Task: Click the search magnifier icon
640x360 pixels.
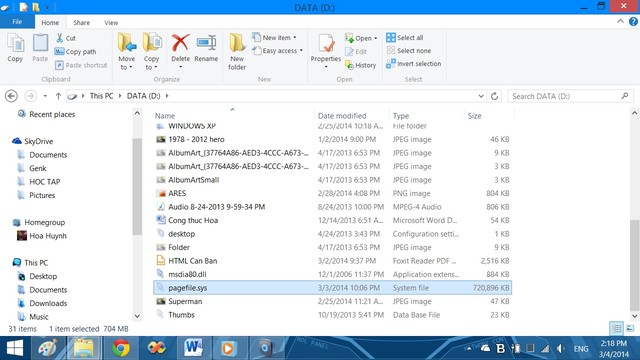Action: click(x=625, y=96)
